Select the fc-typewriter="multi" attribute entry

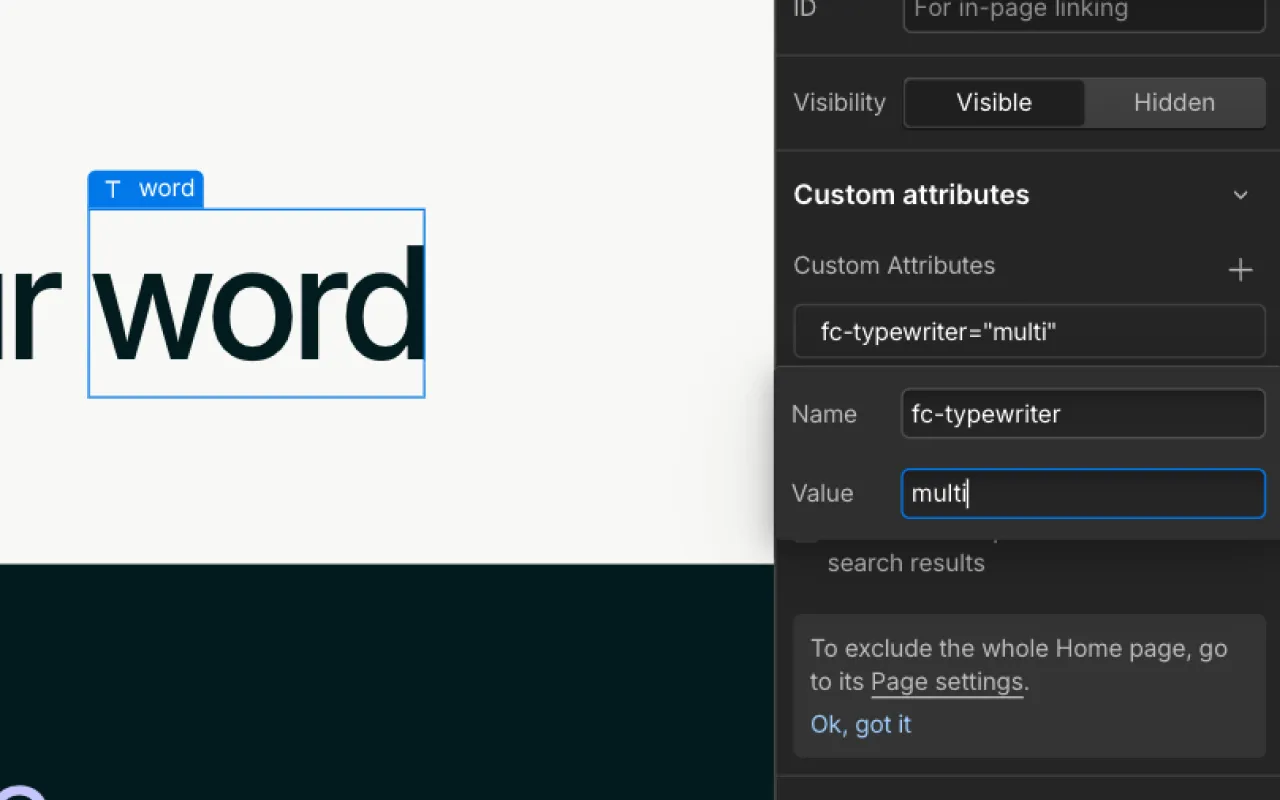1028,331
